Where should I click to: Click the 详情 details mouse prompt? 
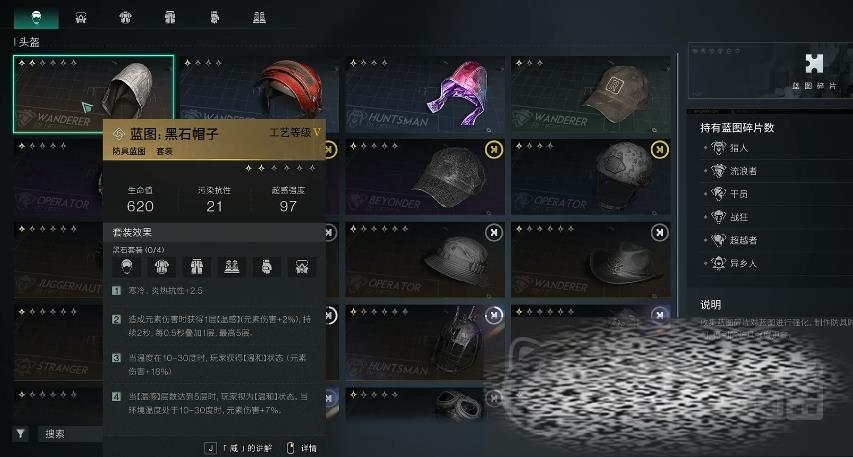point(302,448)
